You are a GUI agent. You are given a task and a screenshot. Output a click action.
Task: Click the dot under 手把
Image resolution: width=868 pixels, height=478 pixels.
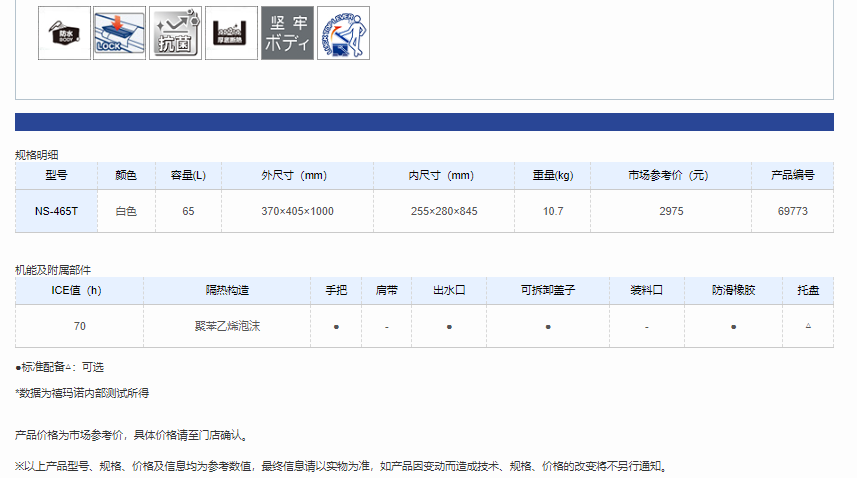coord(336,327)
